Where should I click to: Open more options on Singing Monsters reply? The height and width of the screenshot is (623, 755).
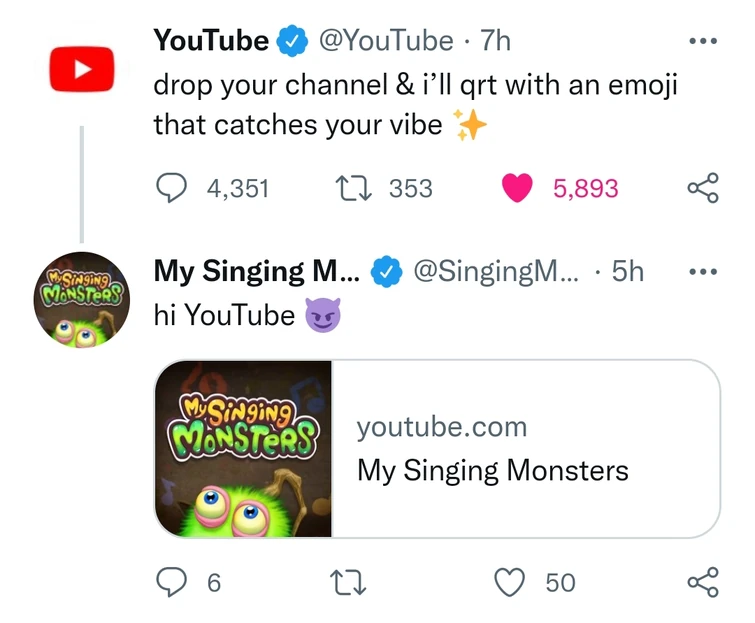703,272
